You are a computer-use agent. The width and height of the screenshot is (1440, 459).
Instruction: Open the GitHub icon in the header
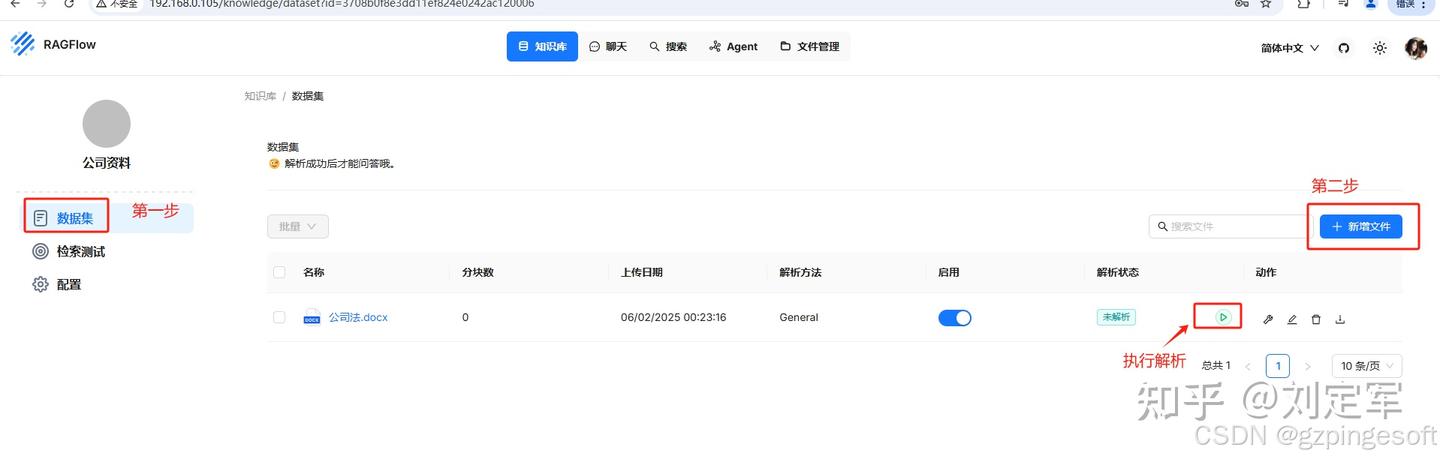pyautogui.click(x=1344, y=48)
